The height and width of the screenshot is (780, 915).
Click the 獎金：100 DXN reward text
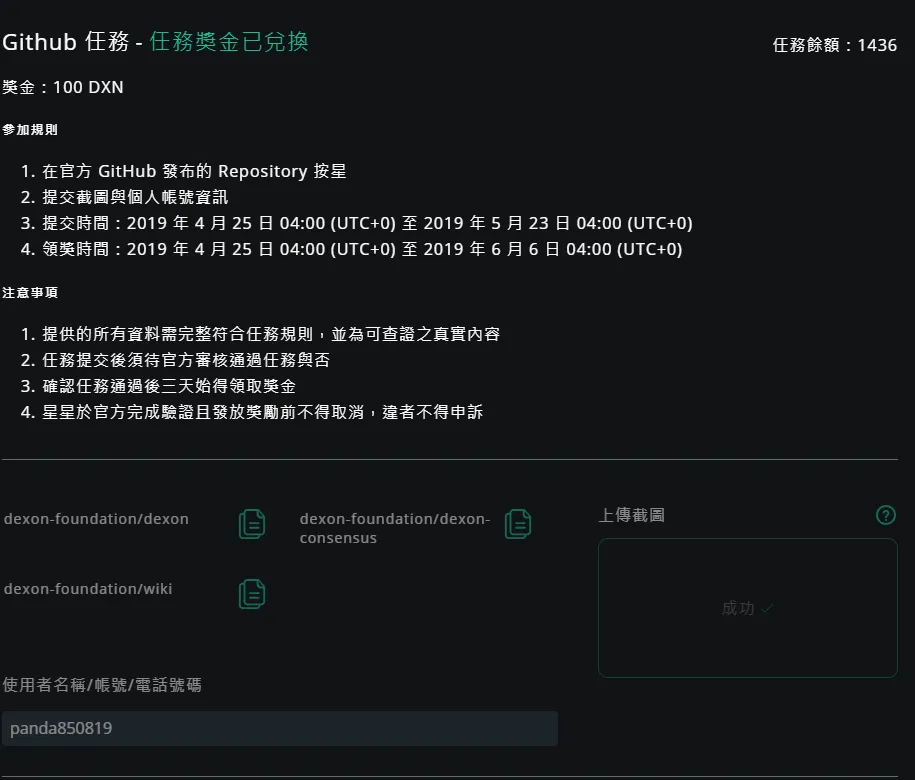63,87
